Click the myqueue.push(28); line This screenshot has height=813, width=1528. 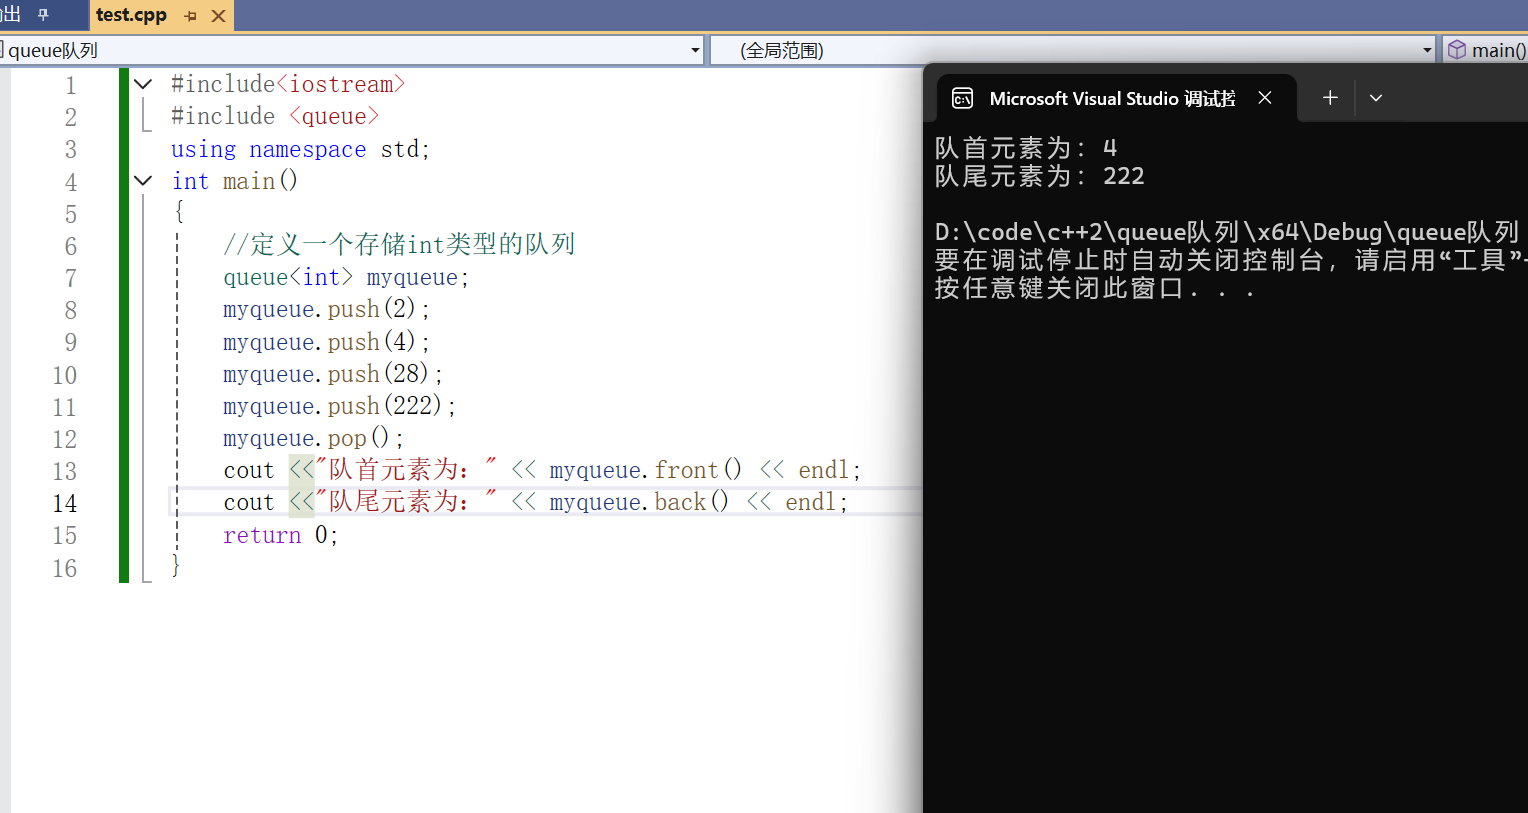[x=333, y=374]
